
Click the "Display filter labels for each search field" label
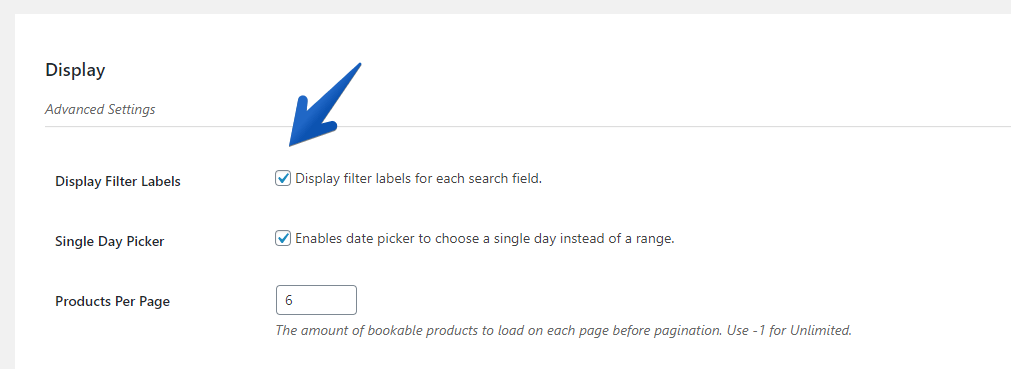[x=418, y=179]
